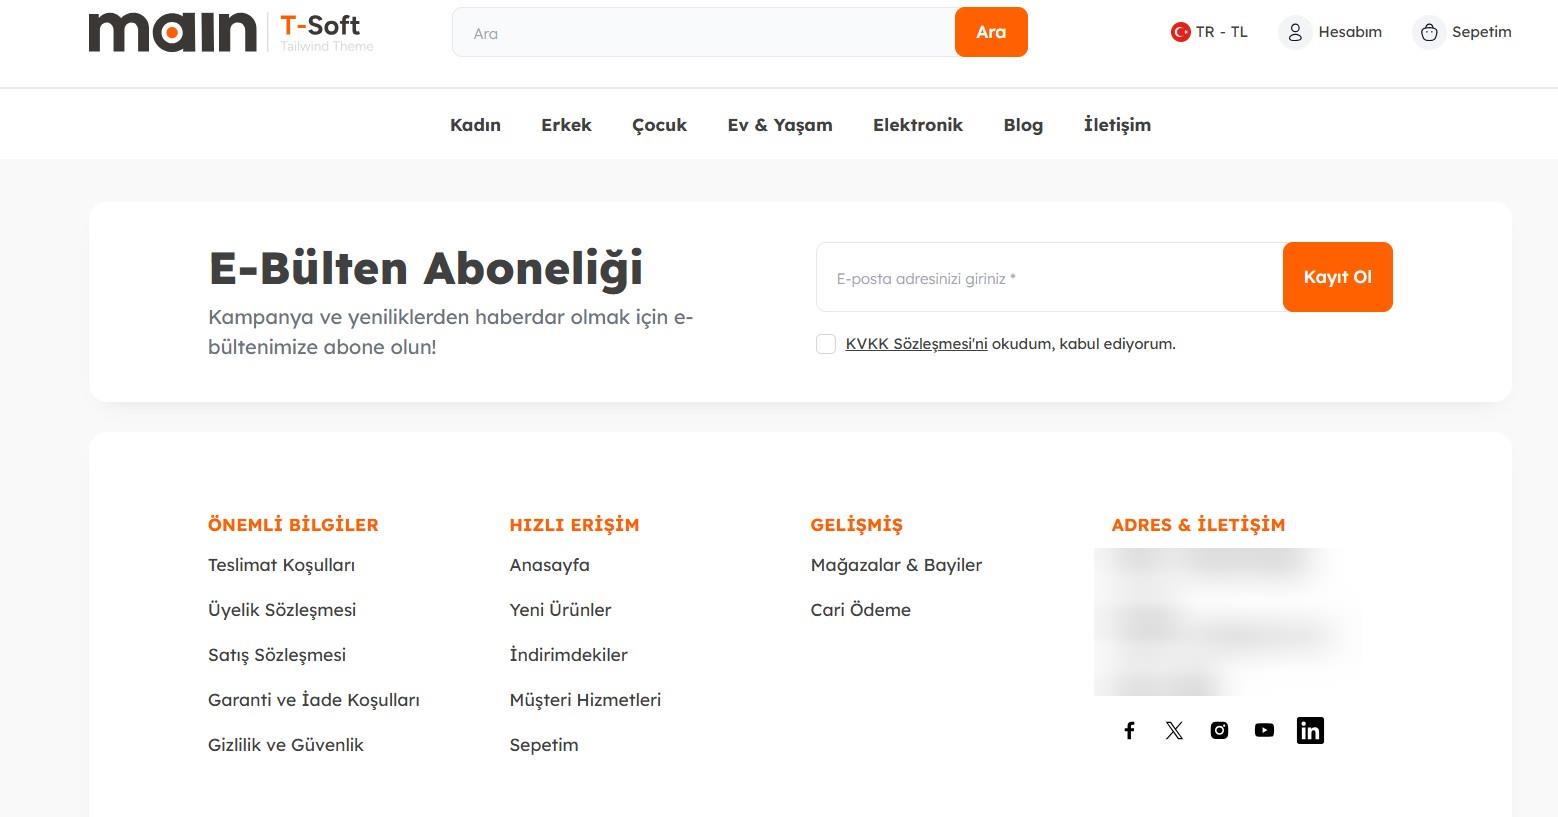Open the KVKK Sözleşmesi'ni link

pos(916,344)
